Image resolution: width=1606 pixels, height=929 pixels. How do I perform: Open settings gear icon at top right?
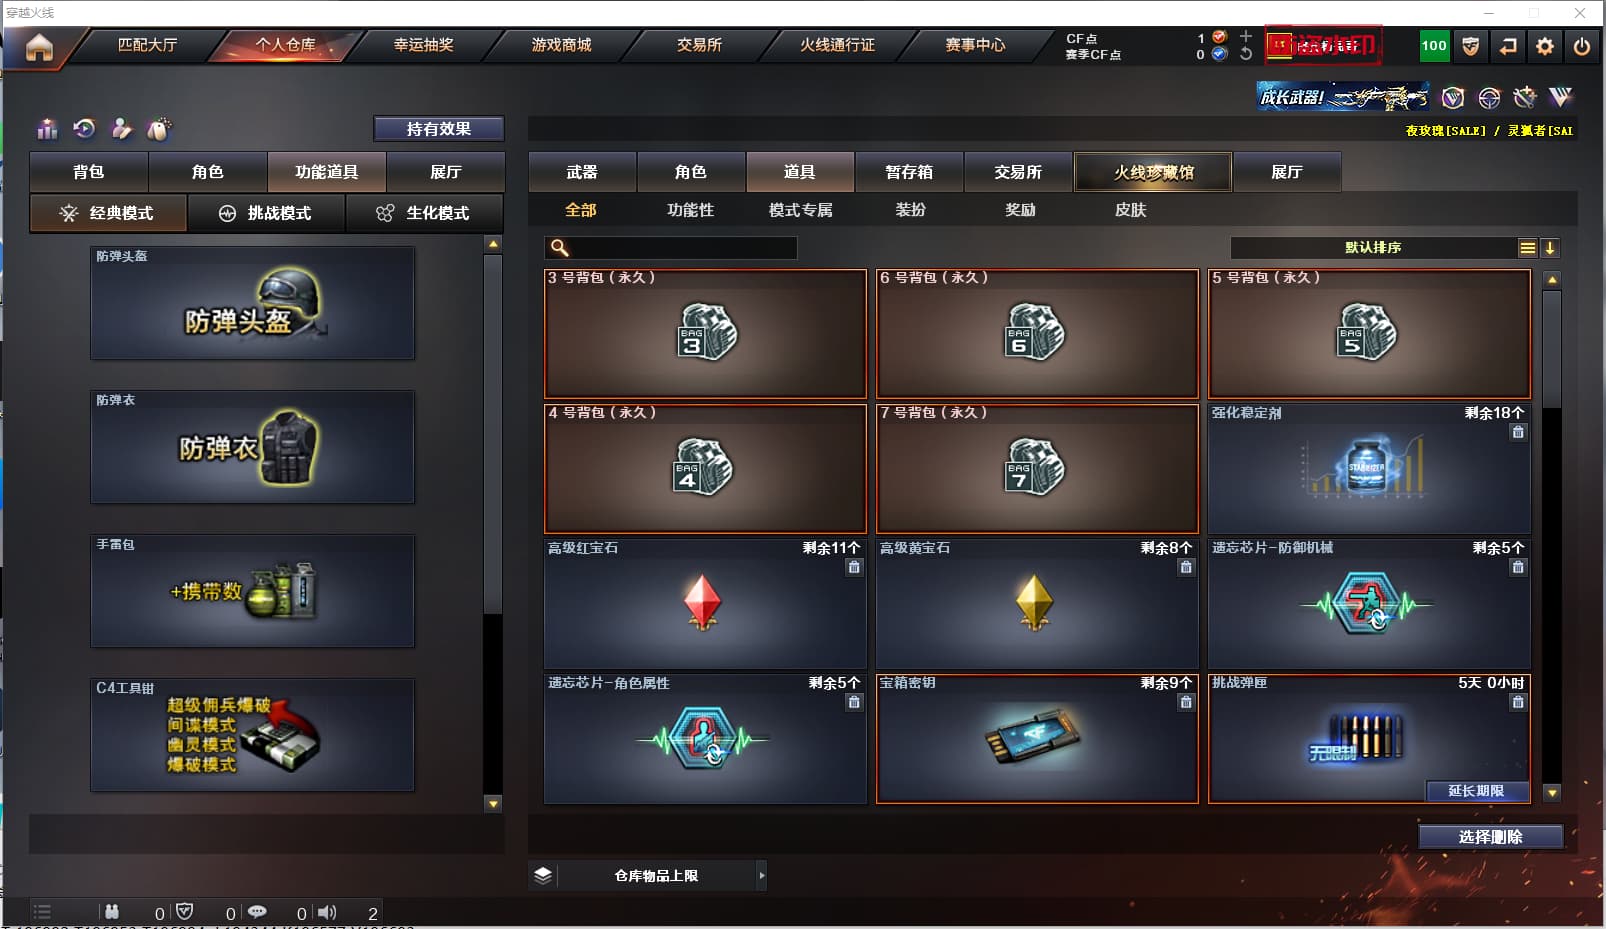1545,46
